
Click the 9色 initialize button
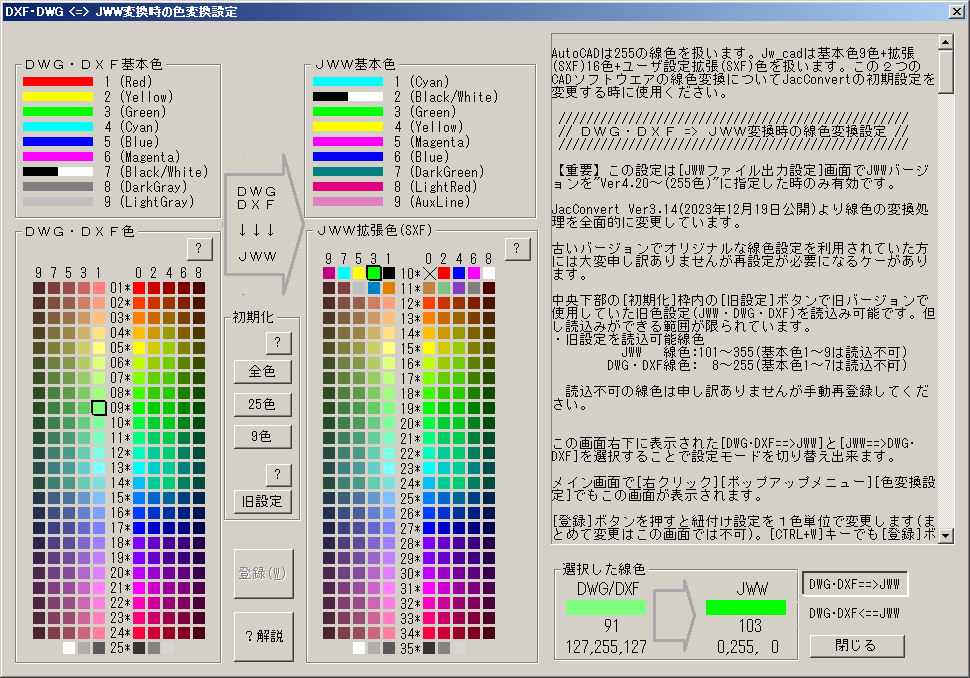coord(263,436)
